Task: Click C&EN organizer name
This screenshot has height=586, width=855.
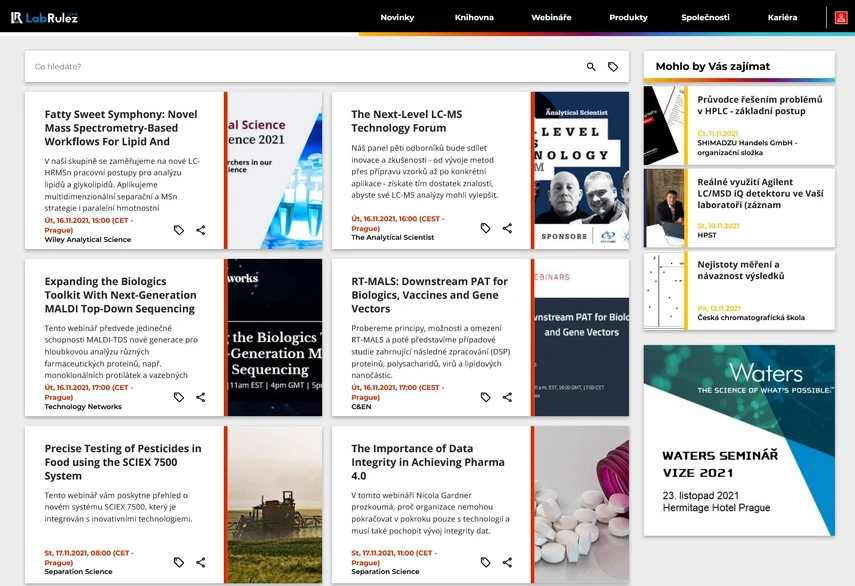Action: [x=361, y=406]
